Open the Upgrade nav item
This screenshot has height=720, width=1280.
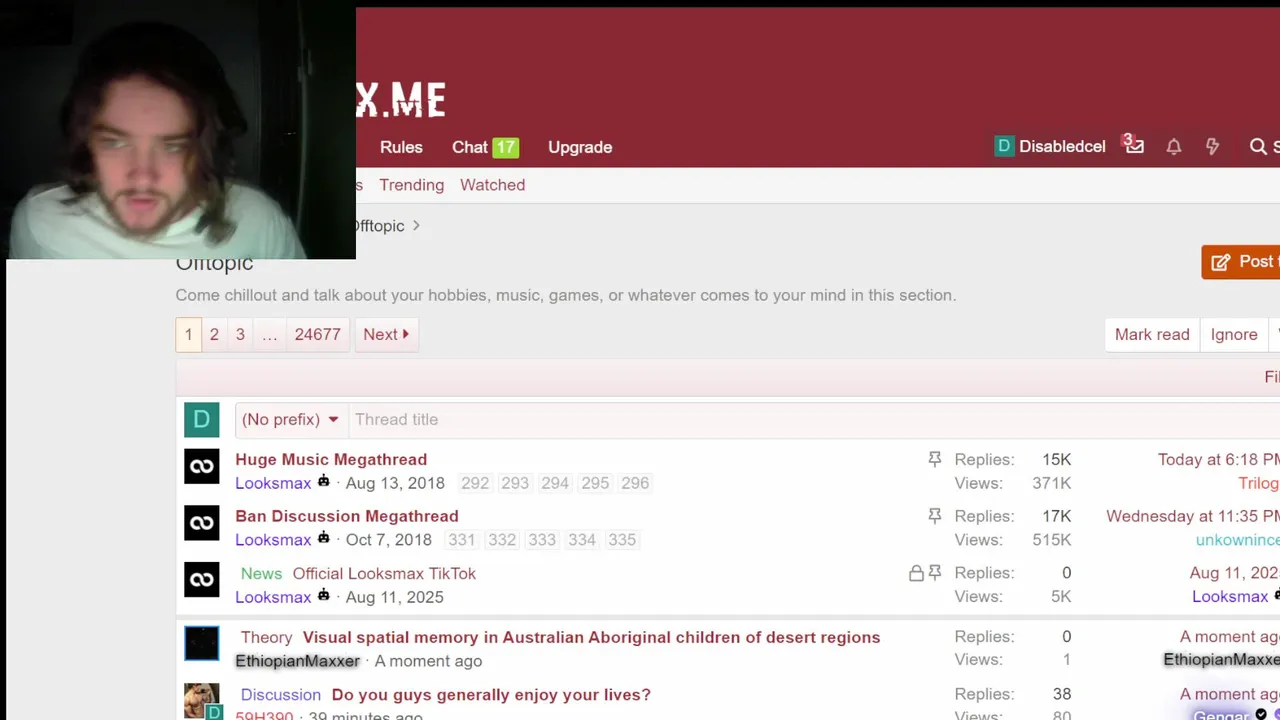tap(580, 147)
